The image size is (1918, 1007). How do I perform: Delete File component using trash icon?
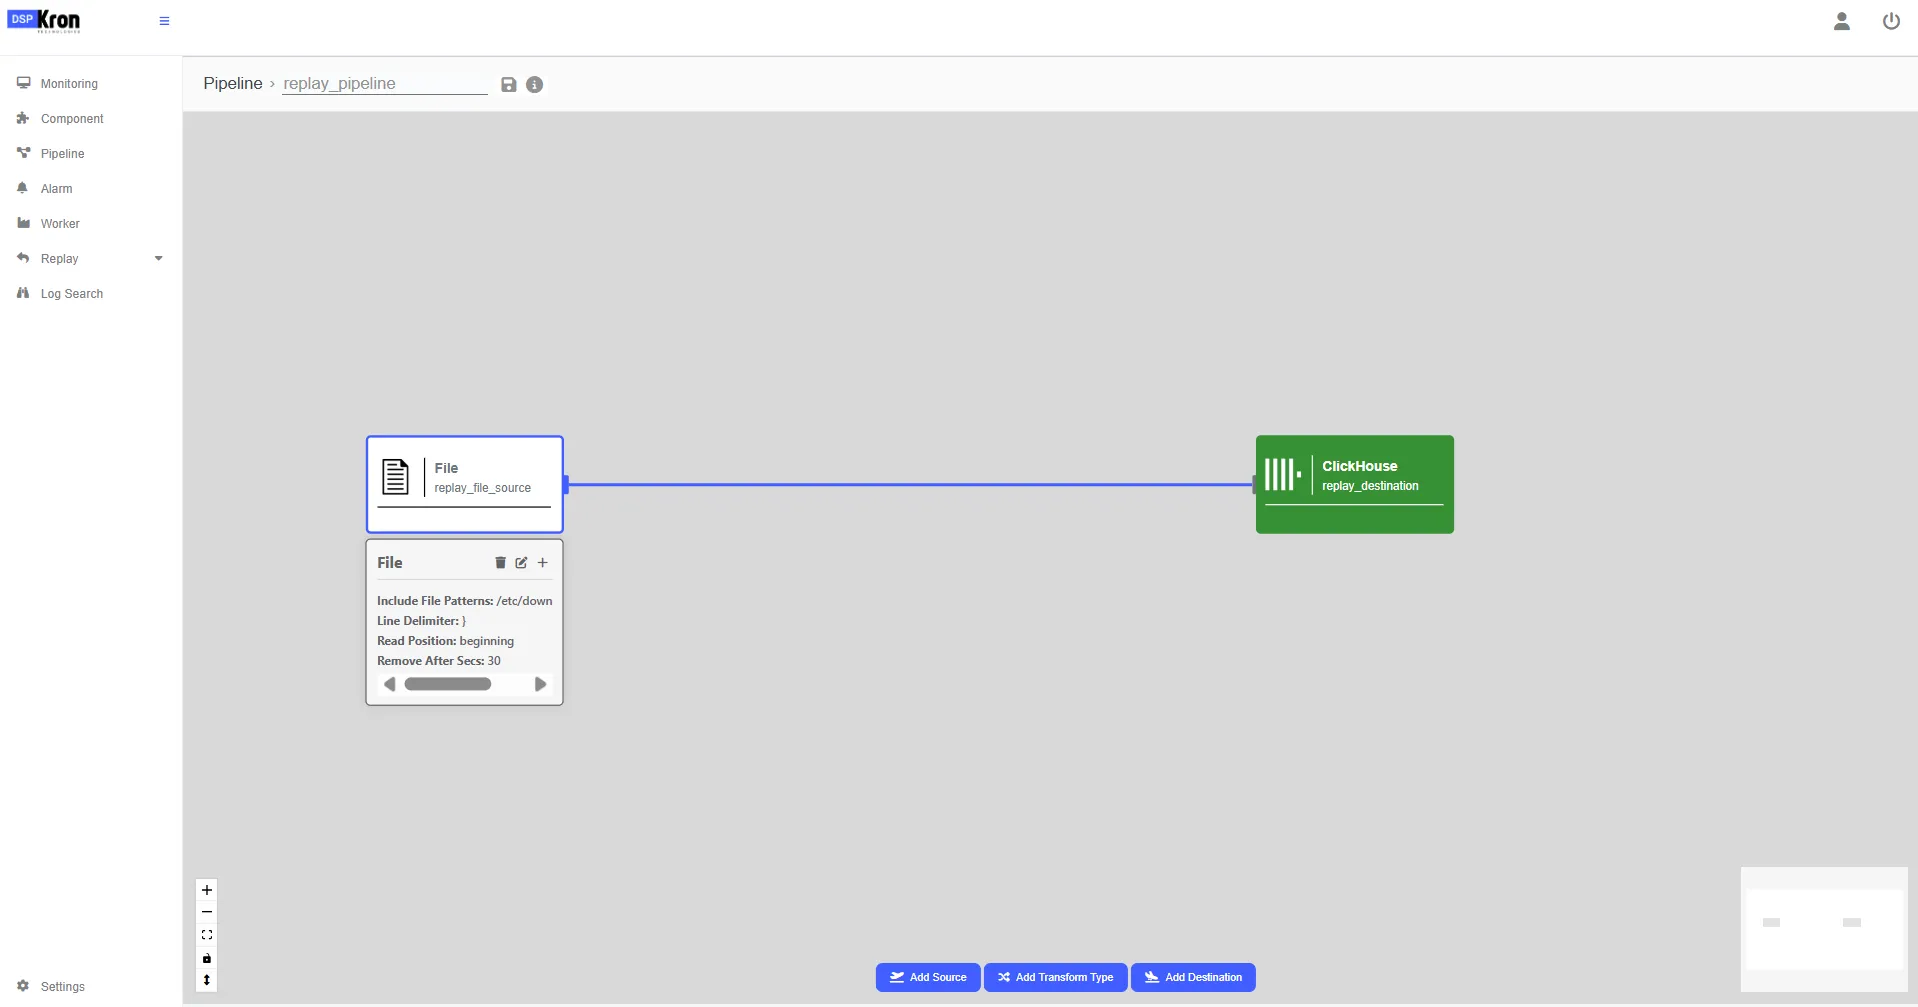[500, 563]
